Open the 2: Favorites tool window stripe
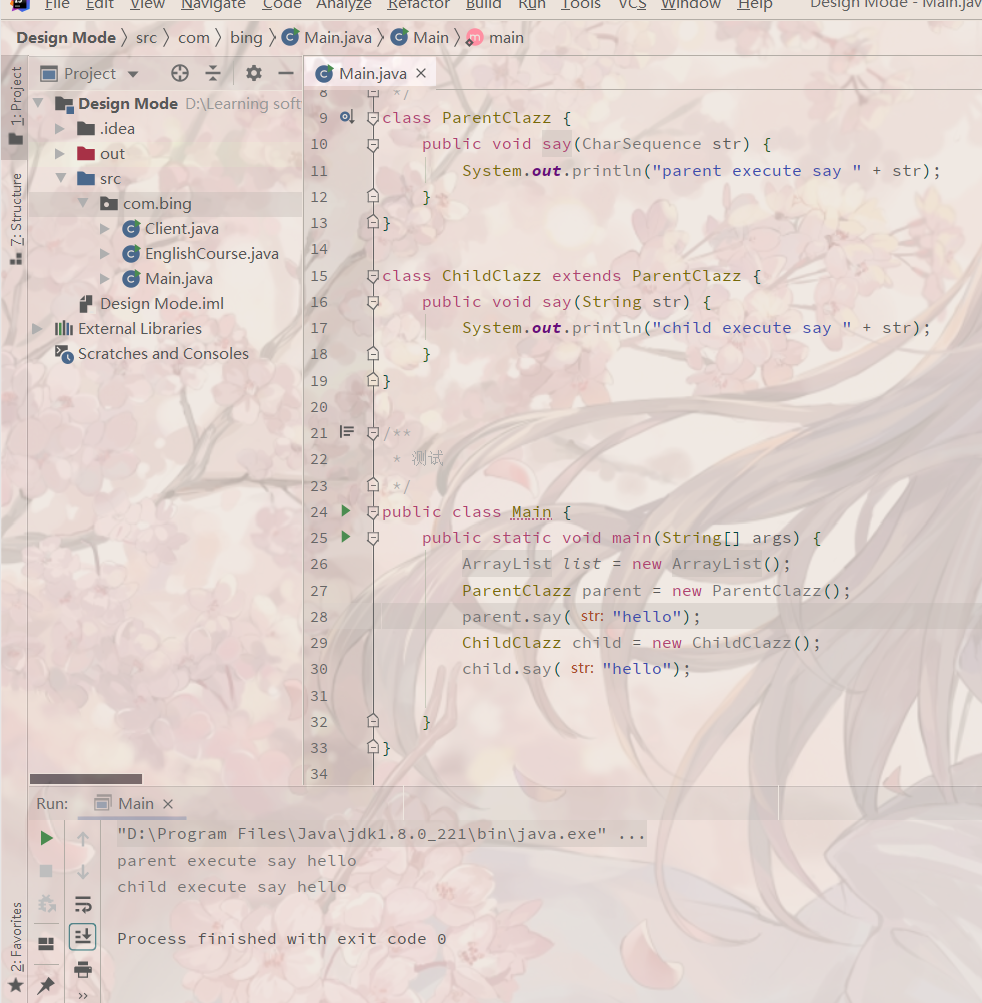 point(15,938)
